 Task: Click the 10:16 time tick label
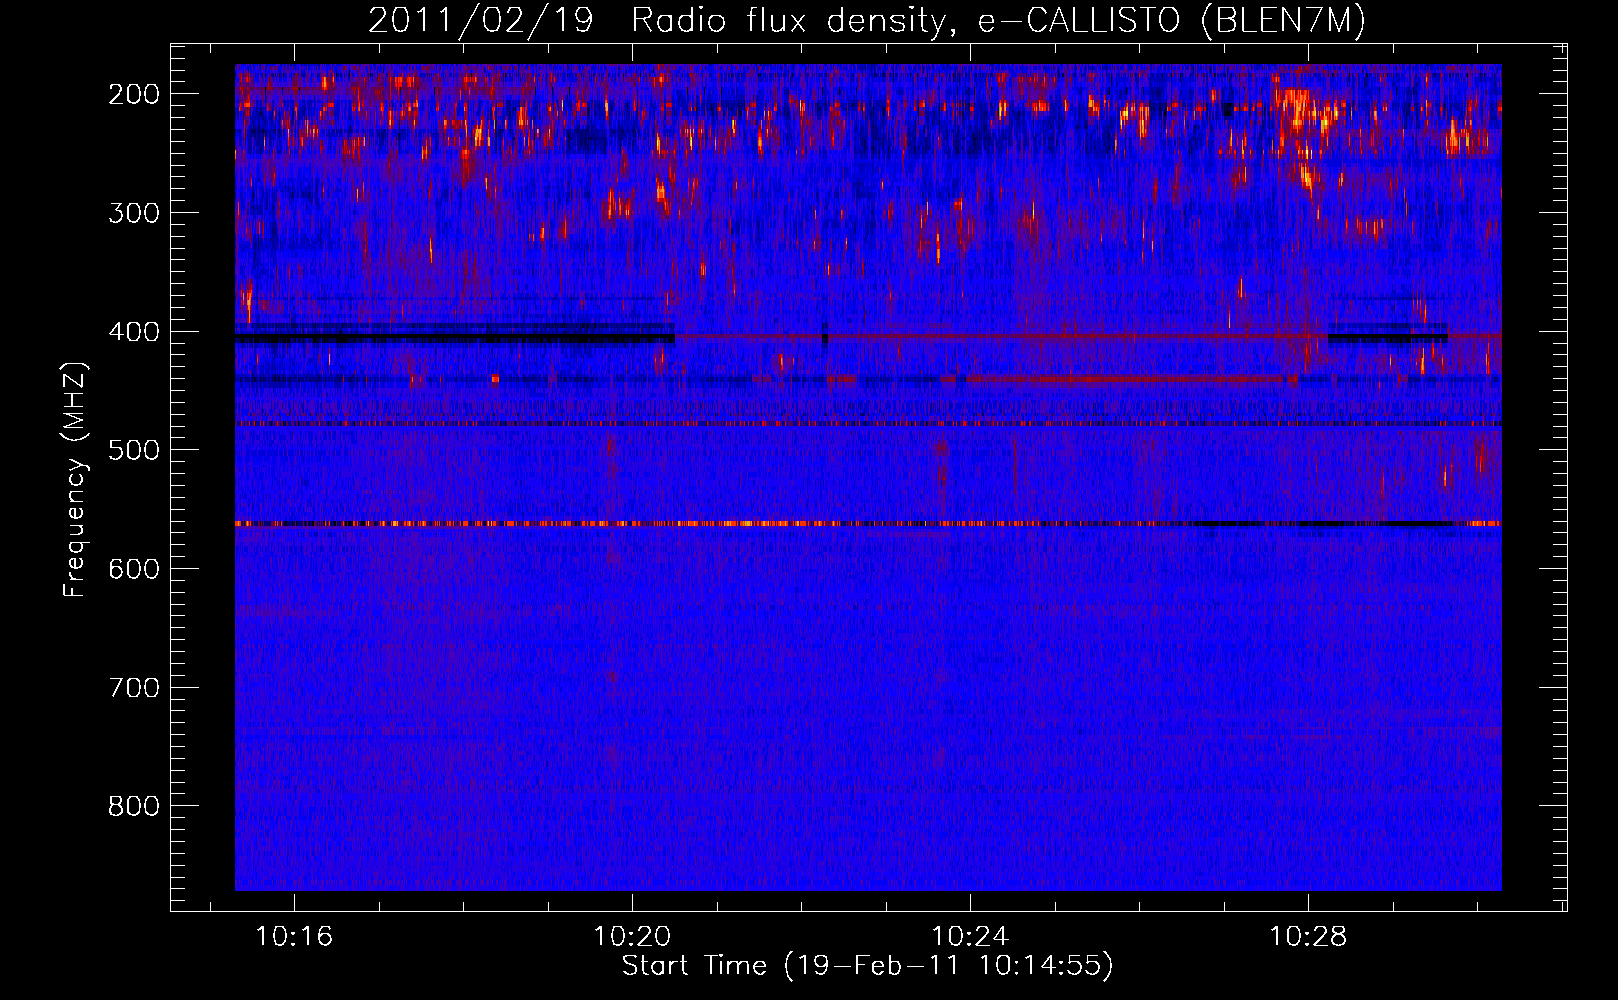point(294,937)
